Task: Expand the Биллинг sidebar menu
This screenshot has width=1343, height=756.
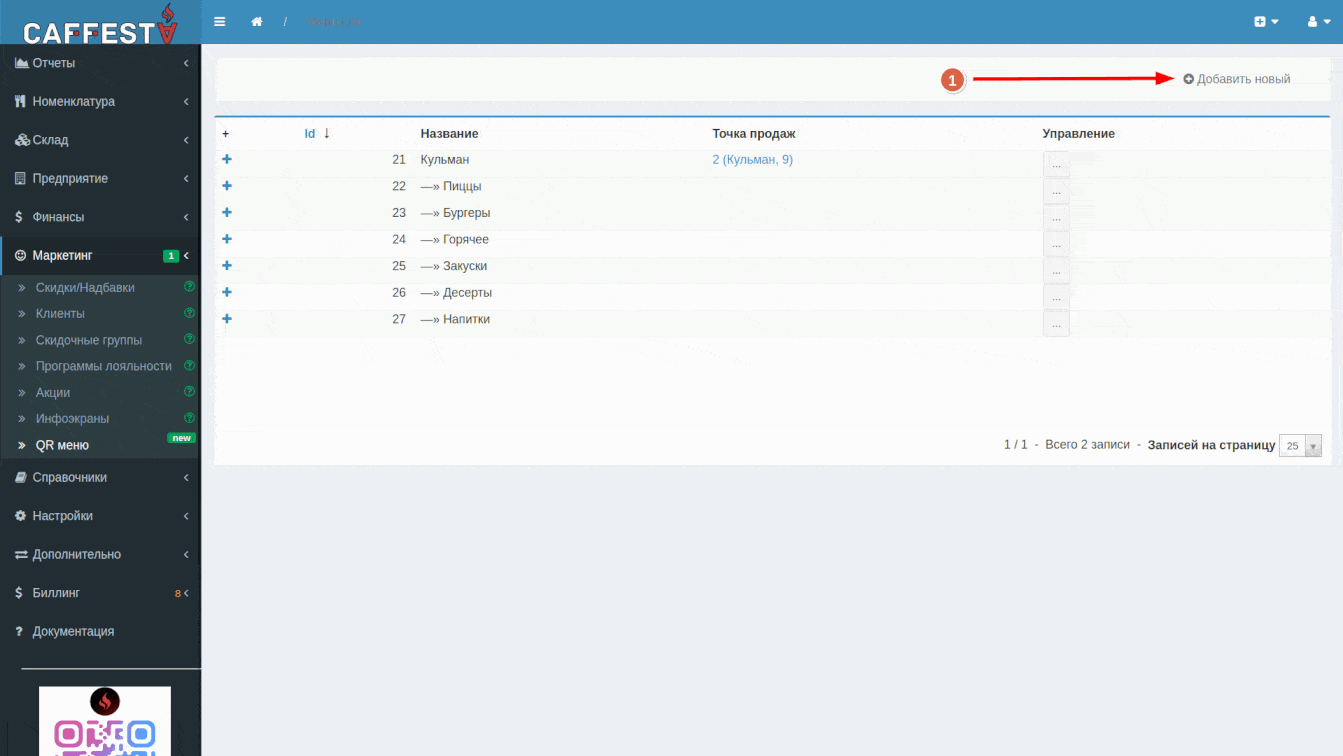Action: click(100, 593)
